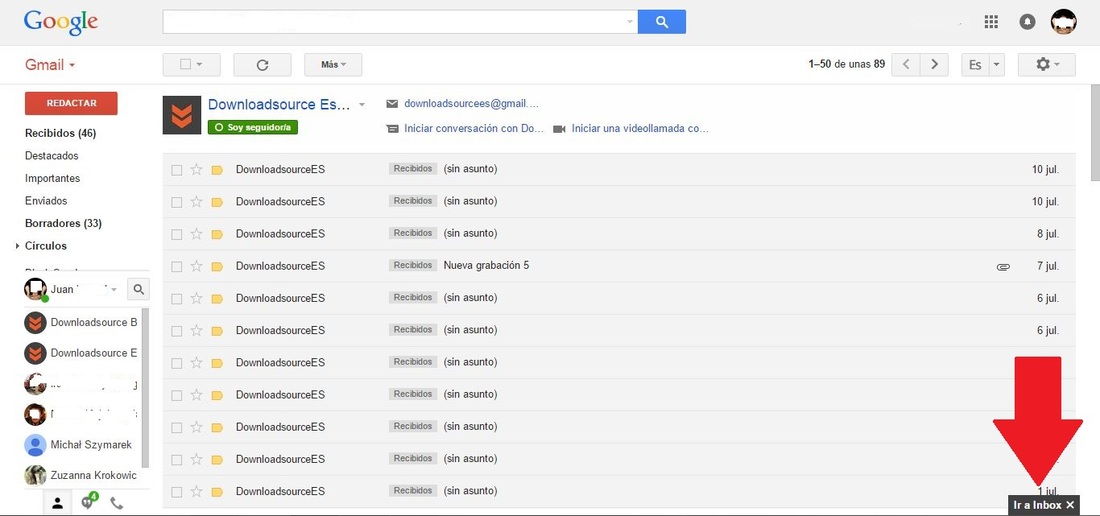The width and height of the screenshot is (1100, 516).
Task: Toggle the Es input tools button
Action: (975, 64)
